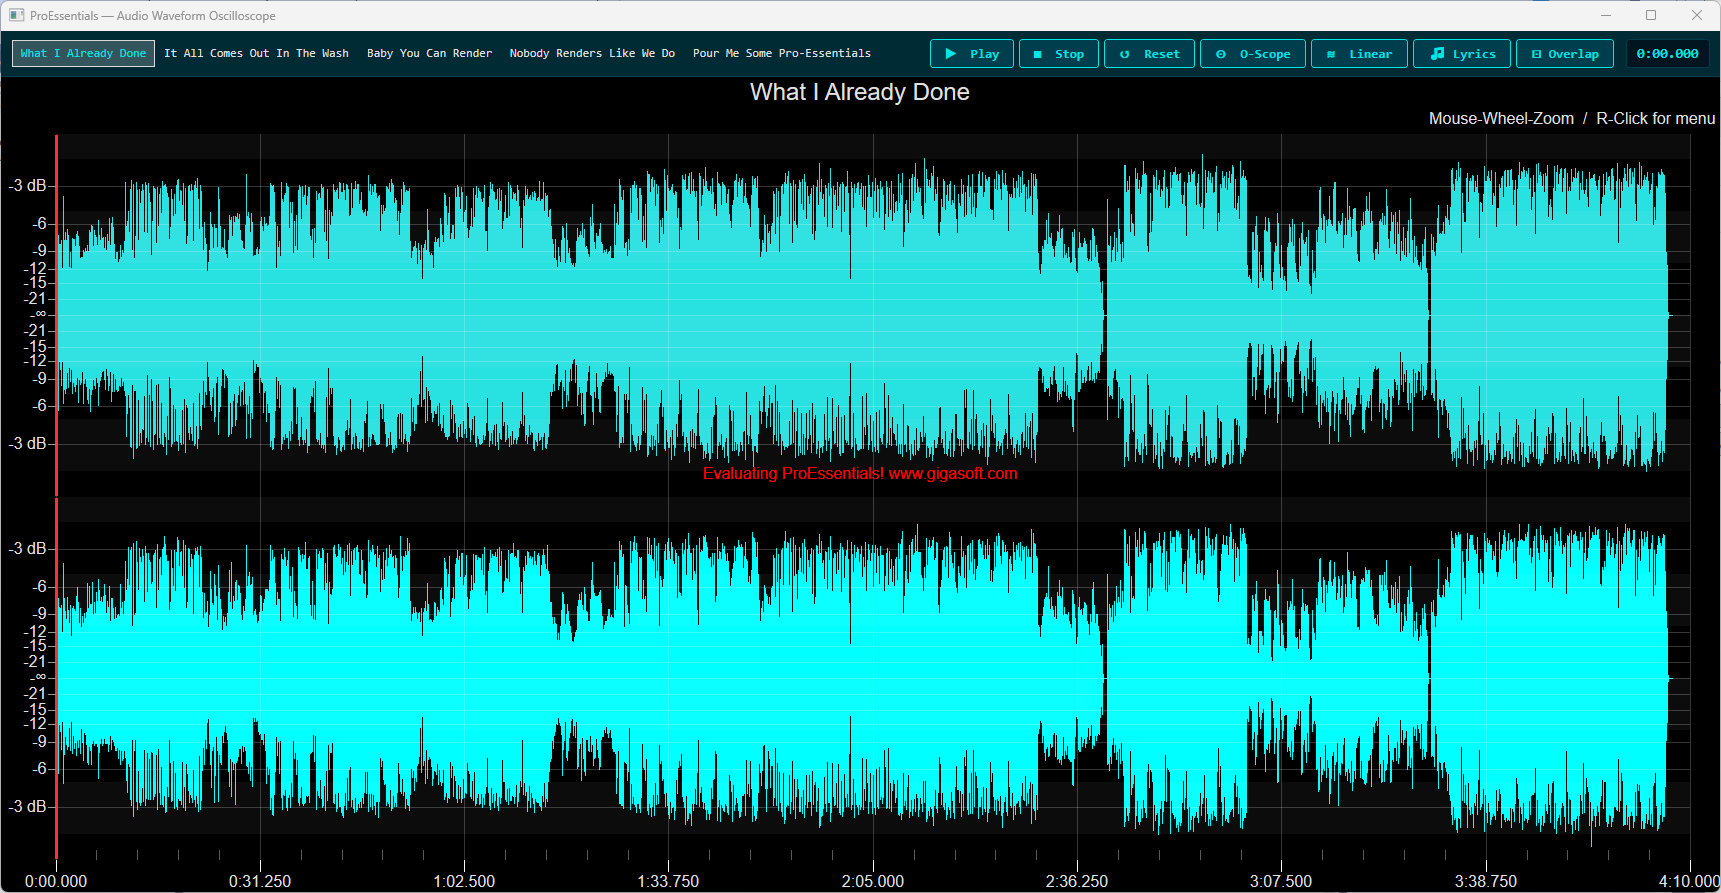Start playback with the Play button
This screenshot has width=1721, height=893.
[x=972, y=54]
